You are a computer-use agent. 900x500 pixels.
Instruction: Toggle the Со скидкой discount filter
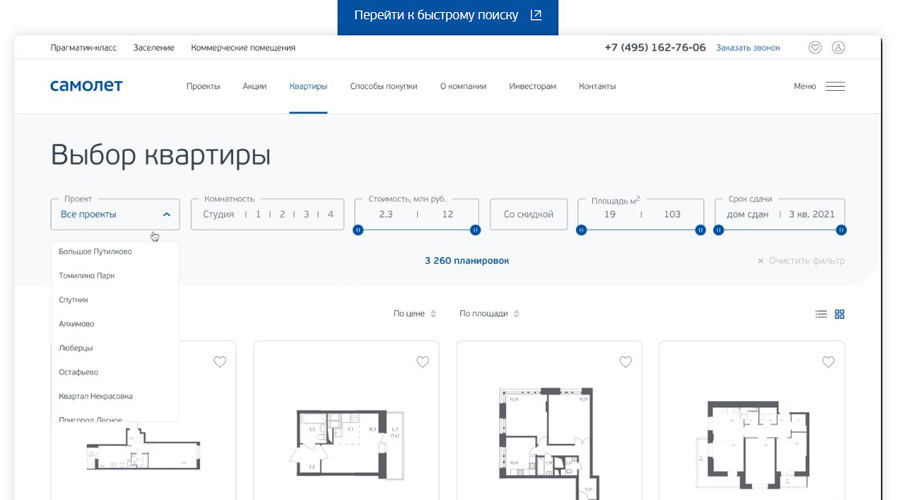(x=529, y=214)
